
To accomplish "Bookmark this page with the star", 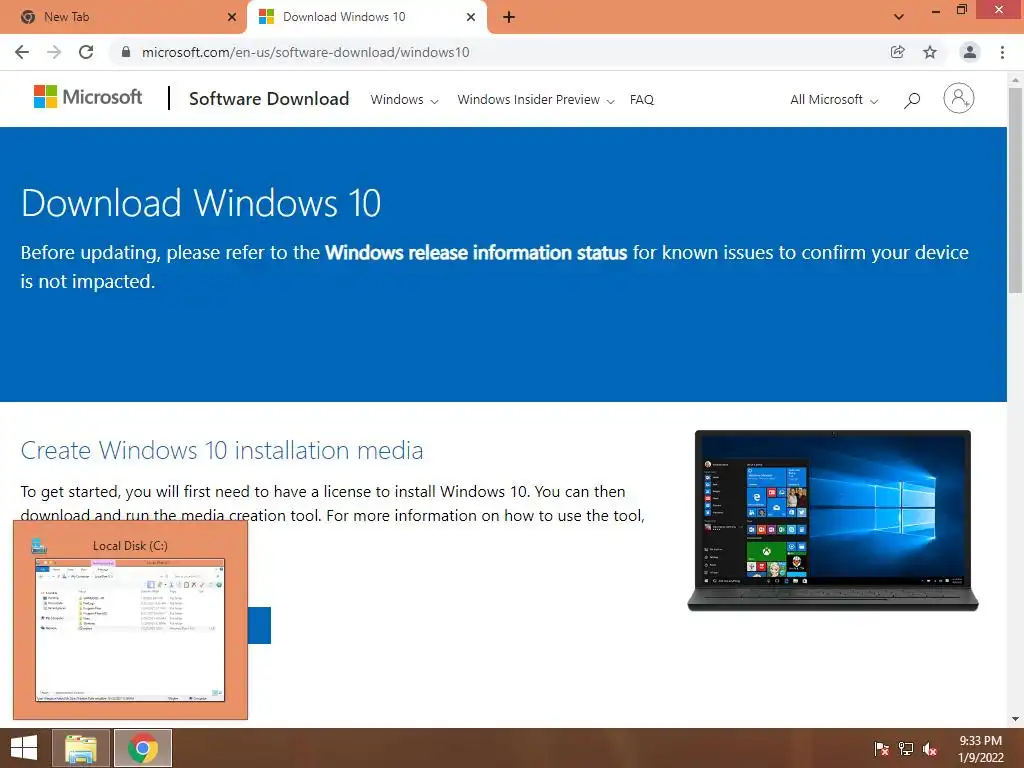I will [x=930, y=52].
